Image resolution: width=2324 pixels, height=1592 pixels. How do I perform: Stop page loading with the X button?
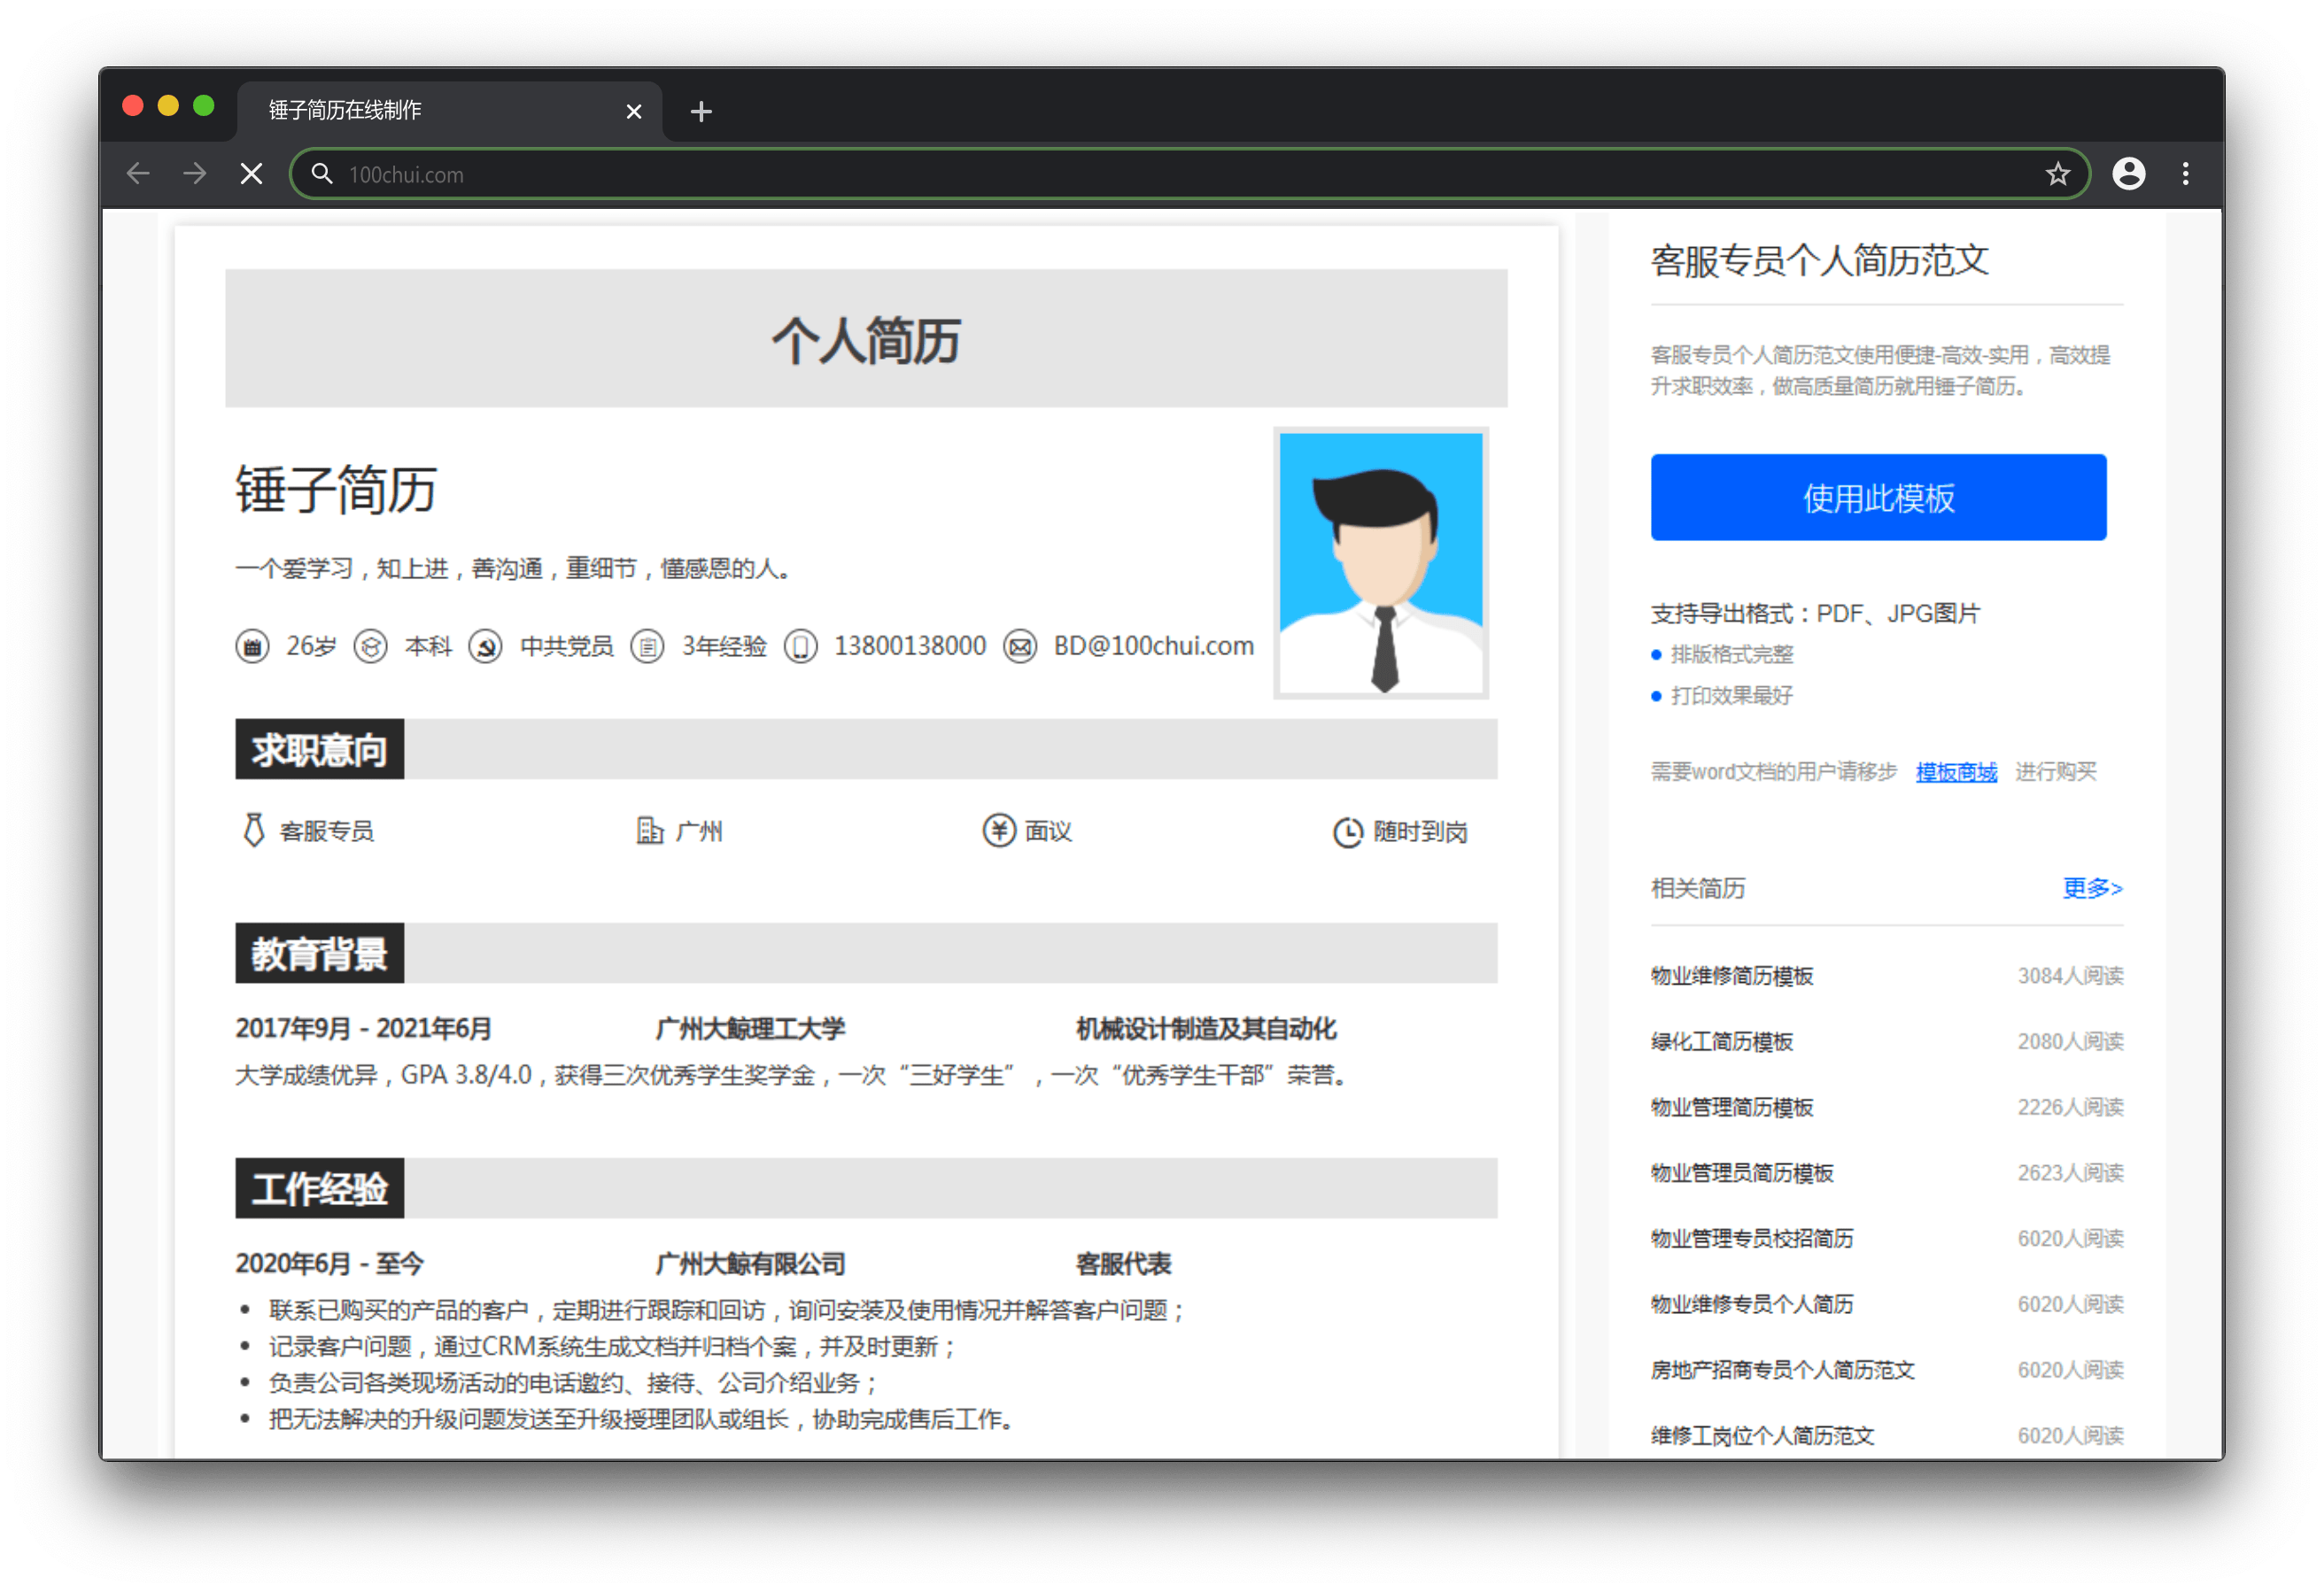[x=252, y=174]
